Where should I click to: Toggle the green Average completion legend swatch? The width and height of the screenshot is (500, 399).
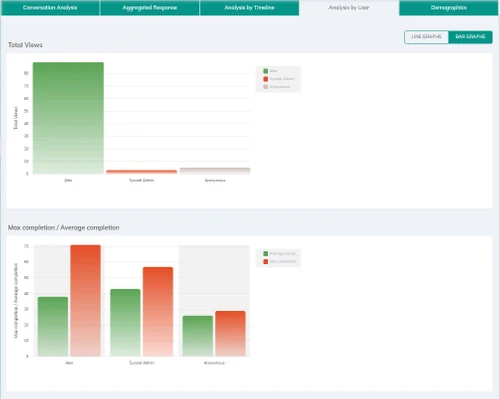click(266, 254)
